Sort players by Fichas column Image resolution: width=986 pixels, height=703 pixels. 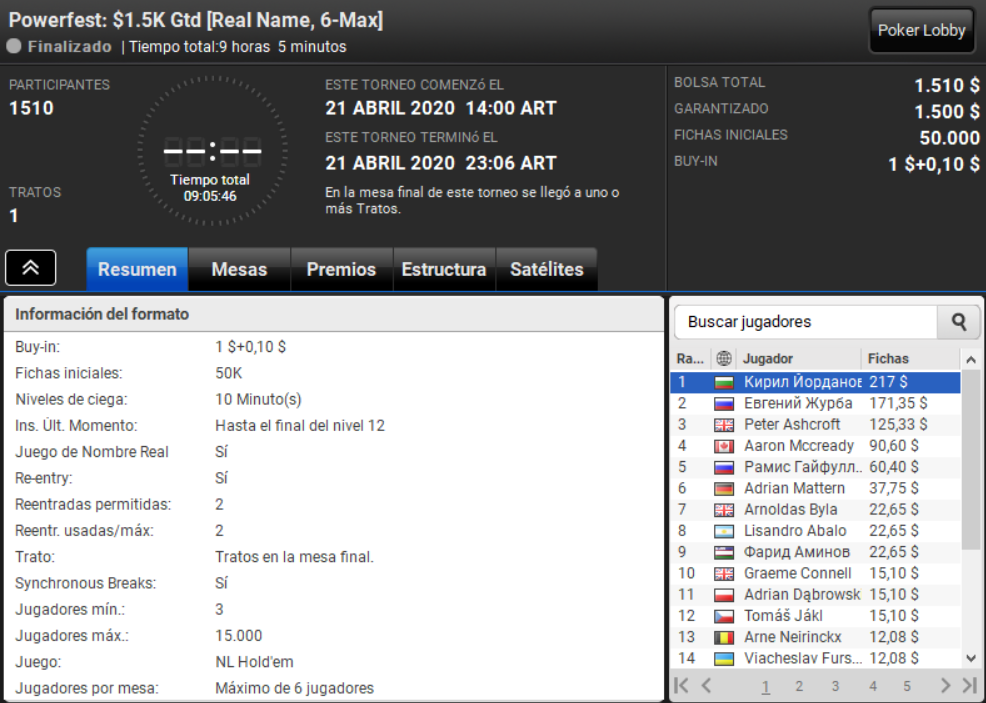click(x=910, y=358)
